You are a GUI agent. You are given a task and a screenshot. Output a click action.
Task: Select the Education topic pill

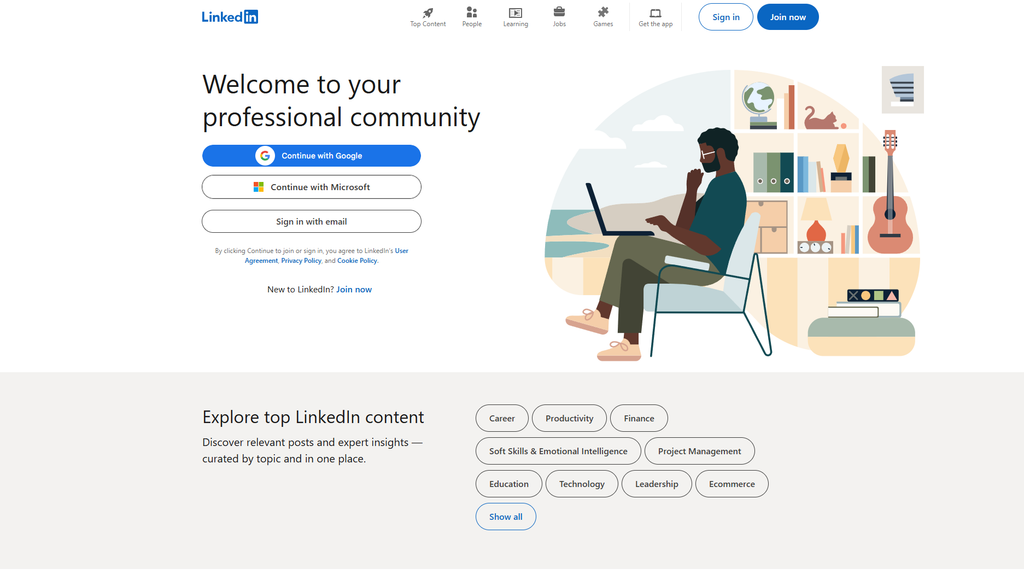509,484
